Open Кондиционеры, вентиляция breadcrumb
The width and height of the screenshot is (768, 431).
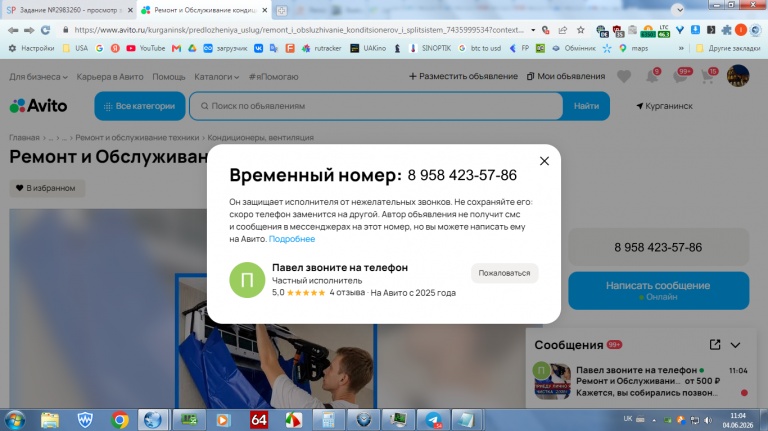(260, 138)
